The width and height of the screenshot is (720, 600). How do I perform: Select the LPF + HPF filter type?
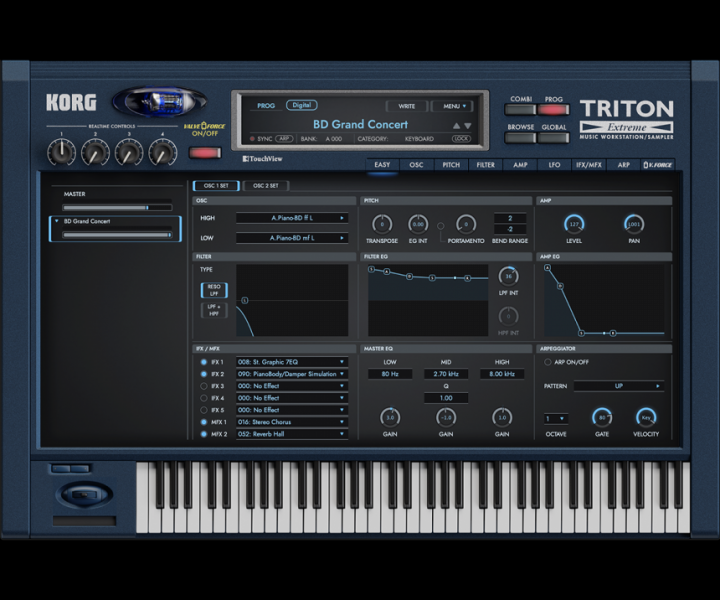[x=214, y=310]
